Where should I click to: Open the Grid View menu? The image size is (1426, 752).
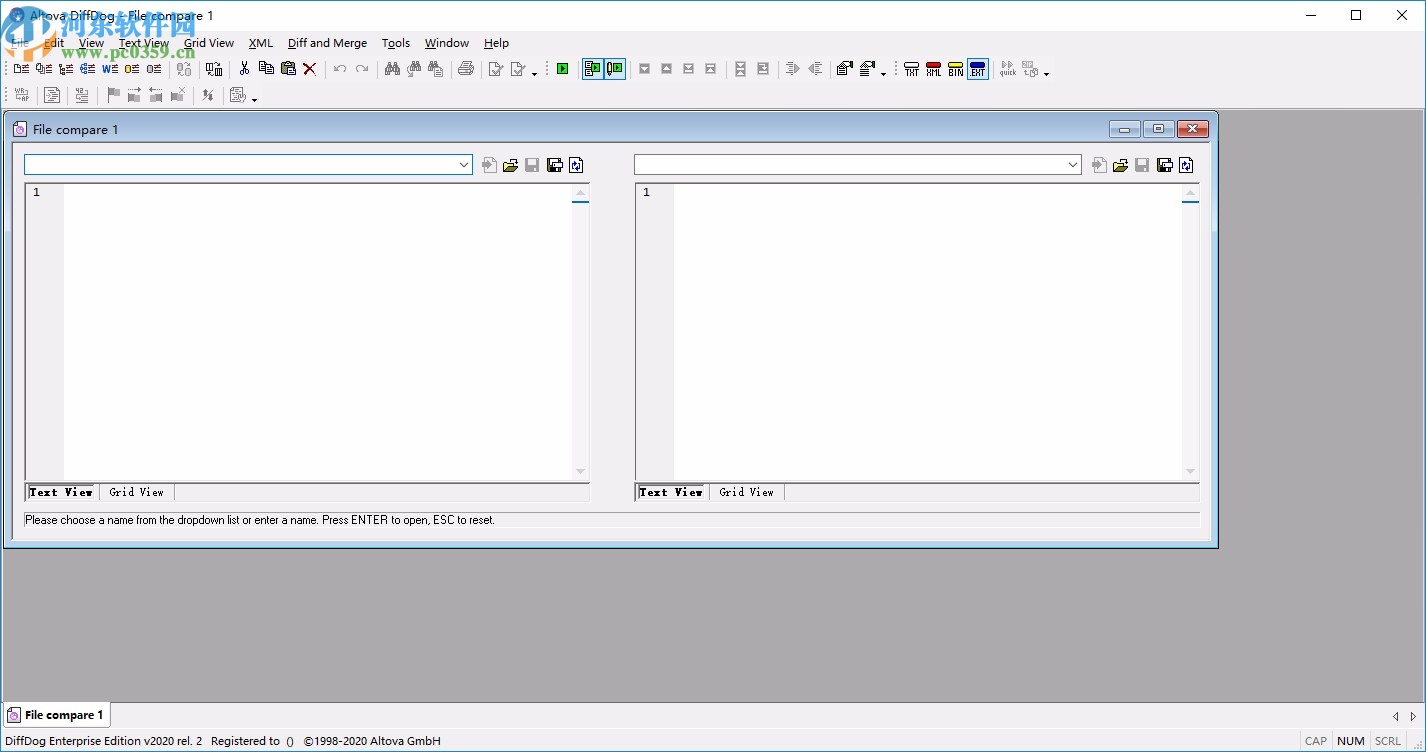pyautogui.click(x=209, y=43)
